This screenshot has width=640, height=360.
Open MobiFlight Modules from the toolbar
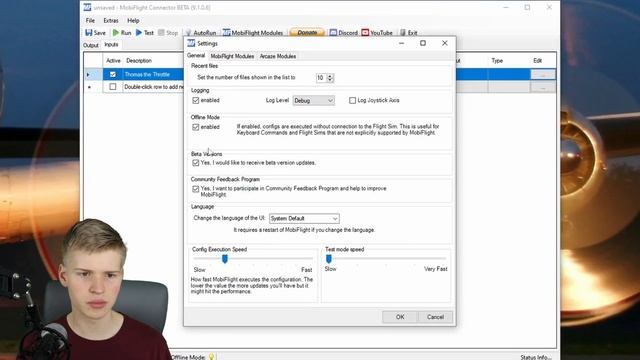point(253,33)
